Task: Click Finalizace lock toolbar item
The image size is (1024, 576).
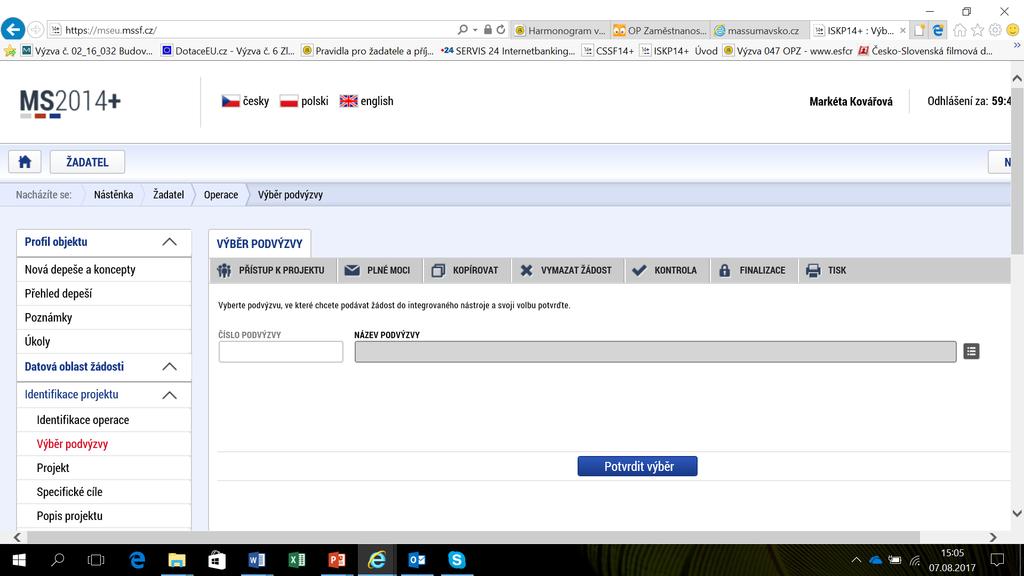Action: point(752,270)
